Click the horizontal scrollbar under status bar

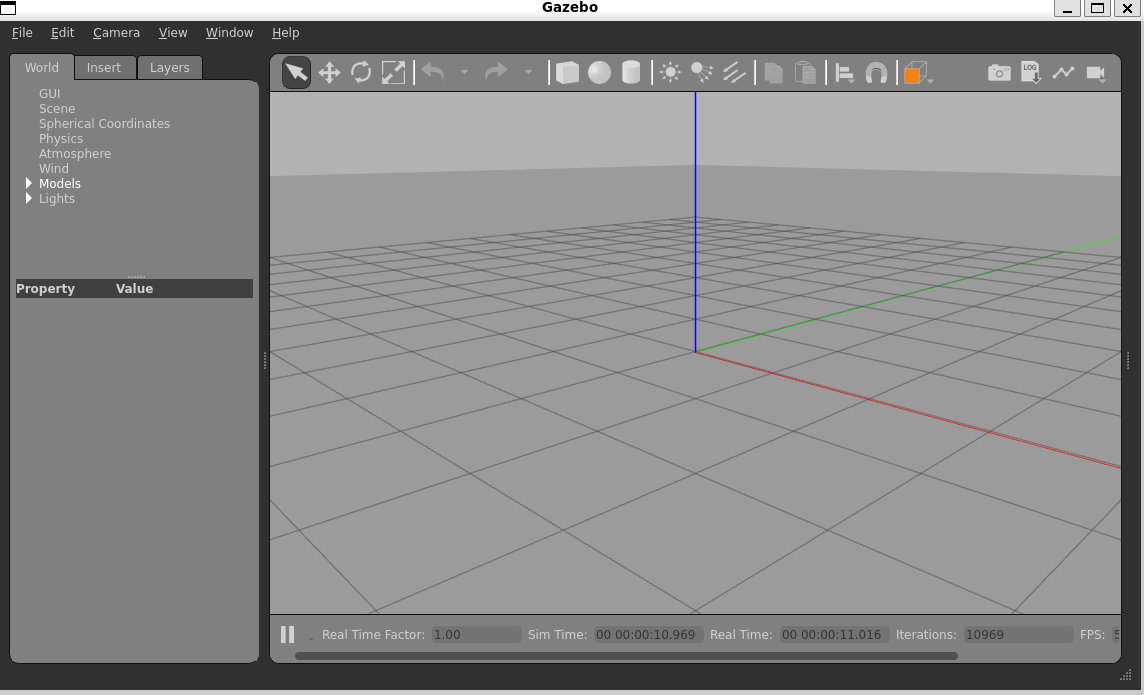(625, 656)
